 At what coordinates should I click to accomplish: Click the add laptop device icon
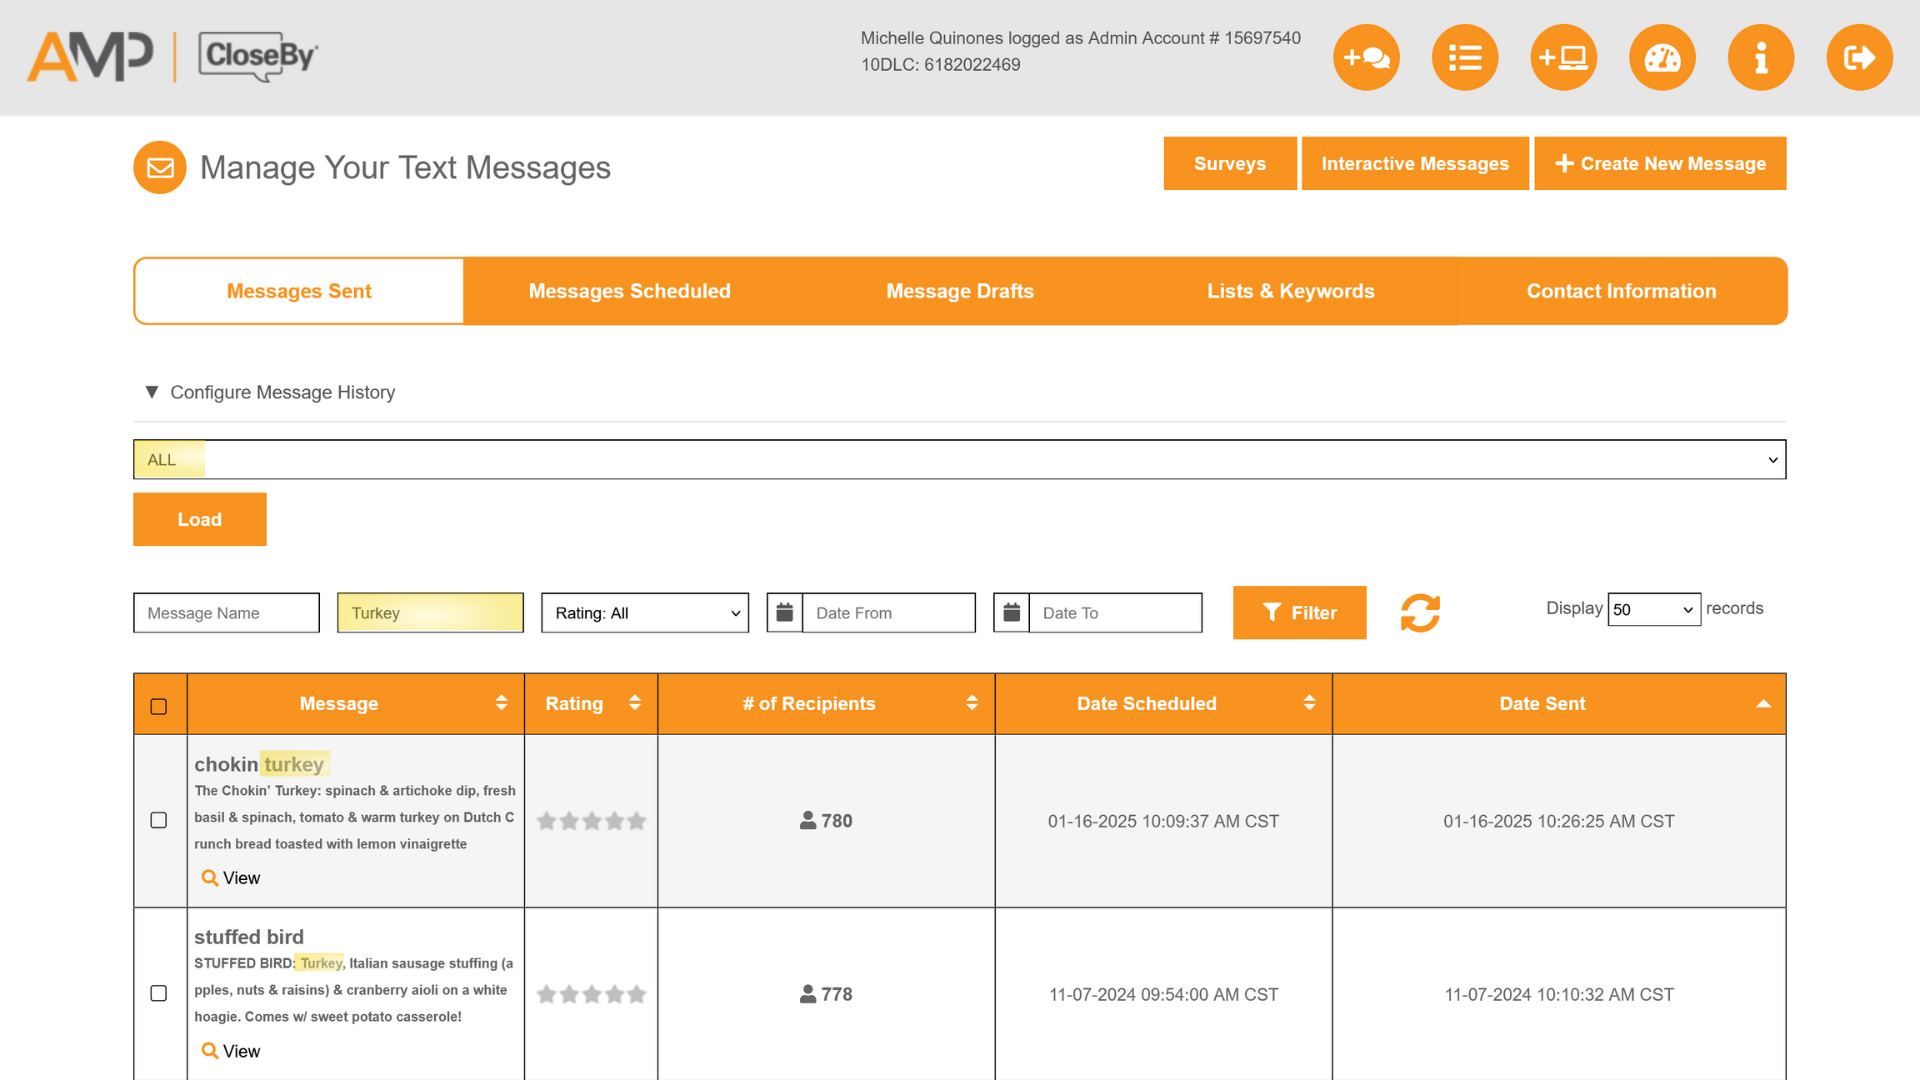click(x=1563, y=58)
